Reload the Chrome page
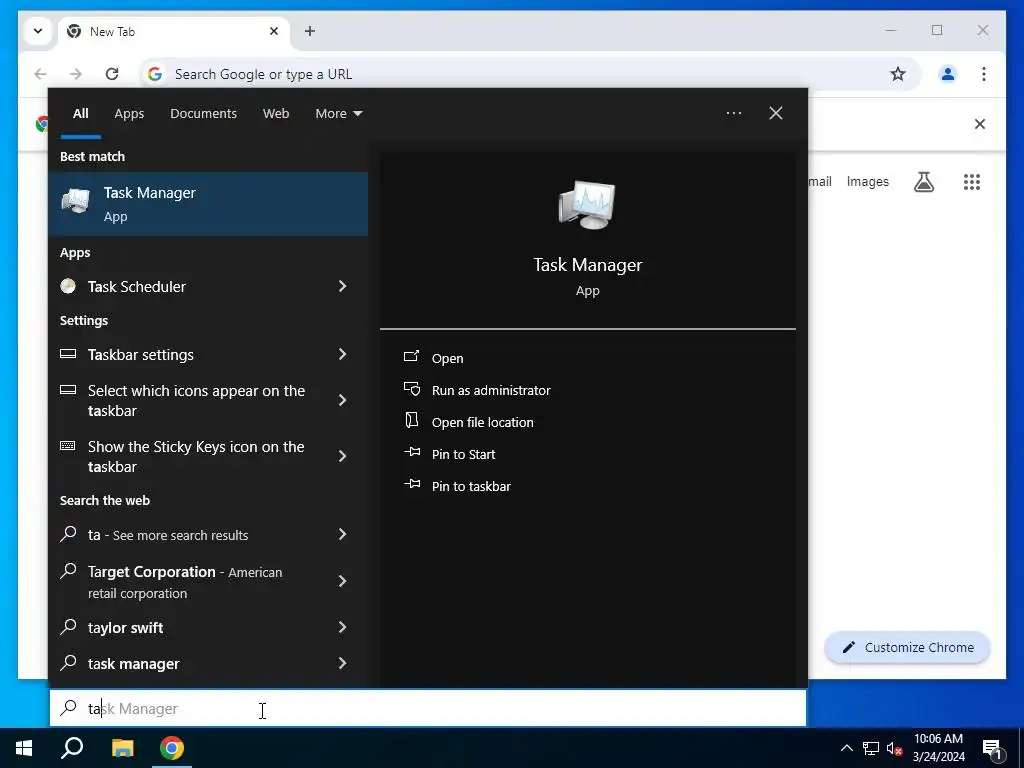The height and width of the screenshot is (768, 1024). (112, 74)
